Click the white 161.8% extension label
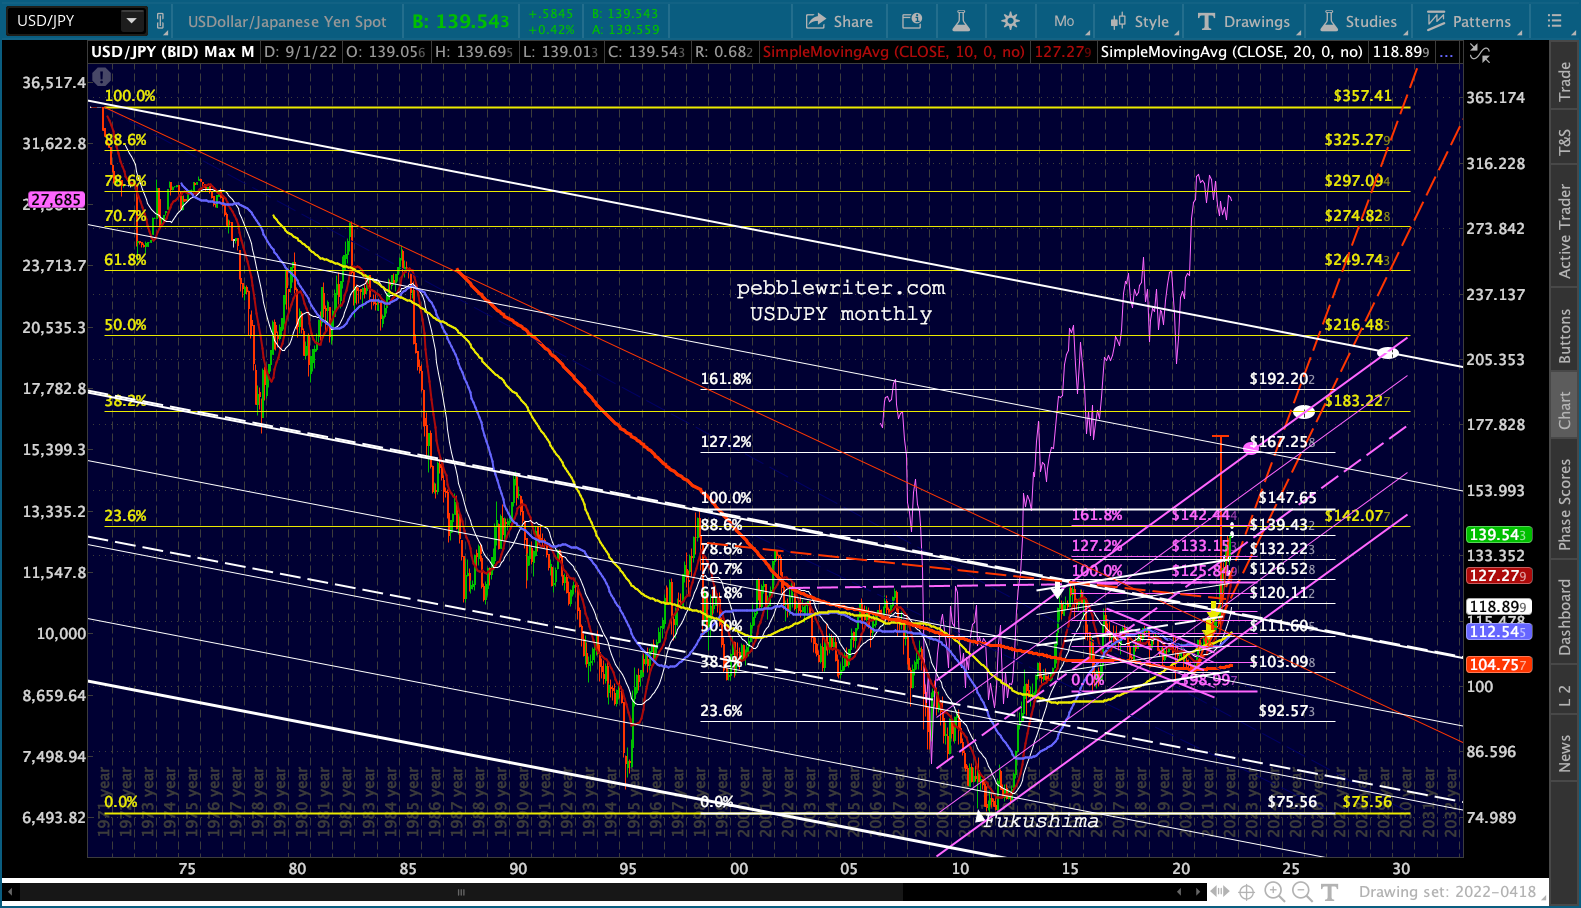 pos(726,379)
